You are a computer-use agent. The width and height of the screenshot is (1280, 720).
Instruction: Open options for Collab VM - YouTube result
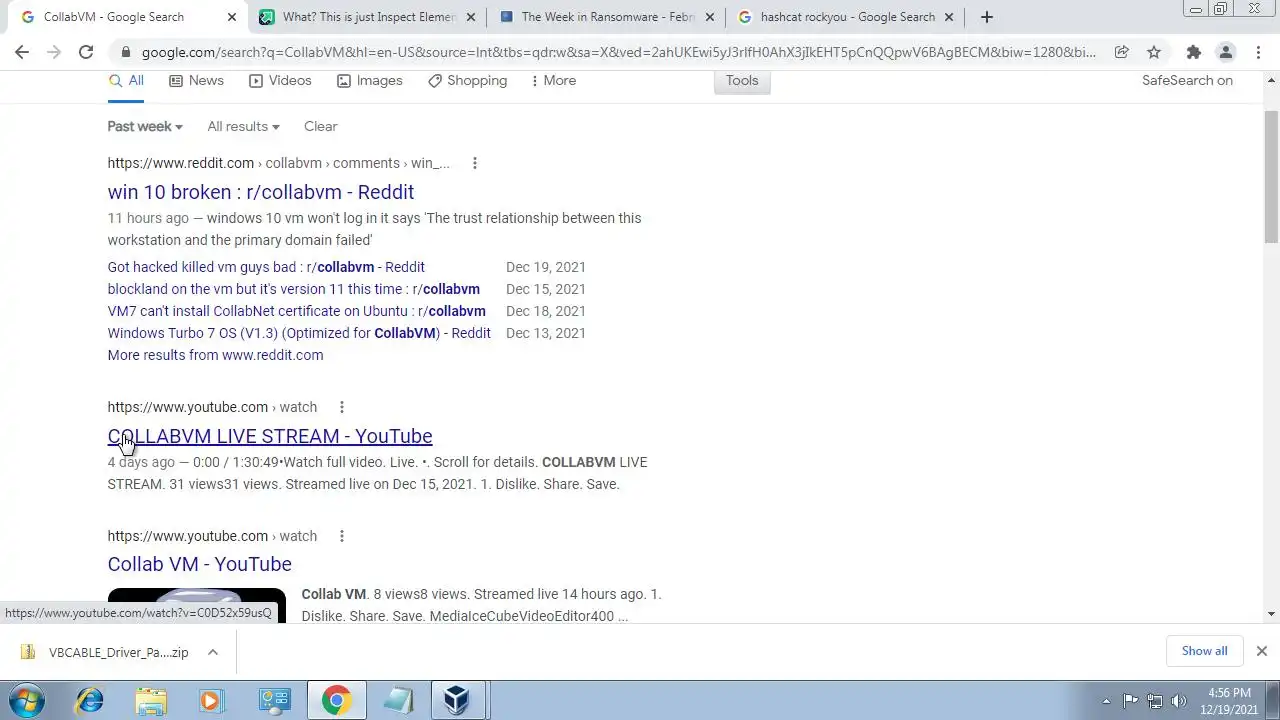tap(342, 536)
